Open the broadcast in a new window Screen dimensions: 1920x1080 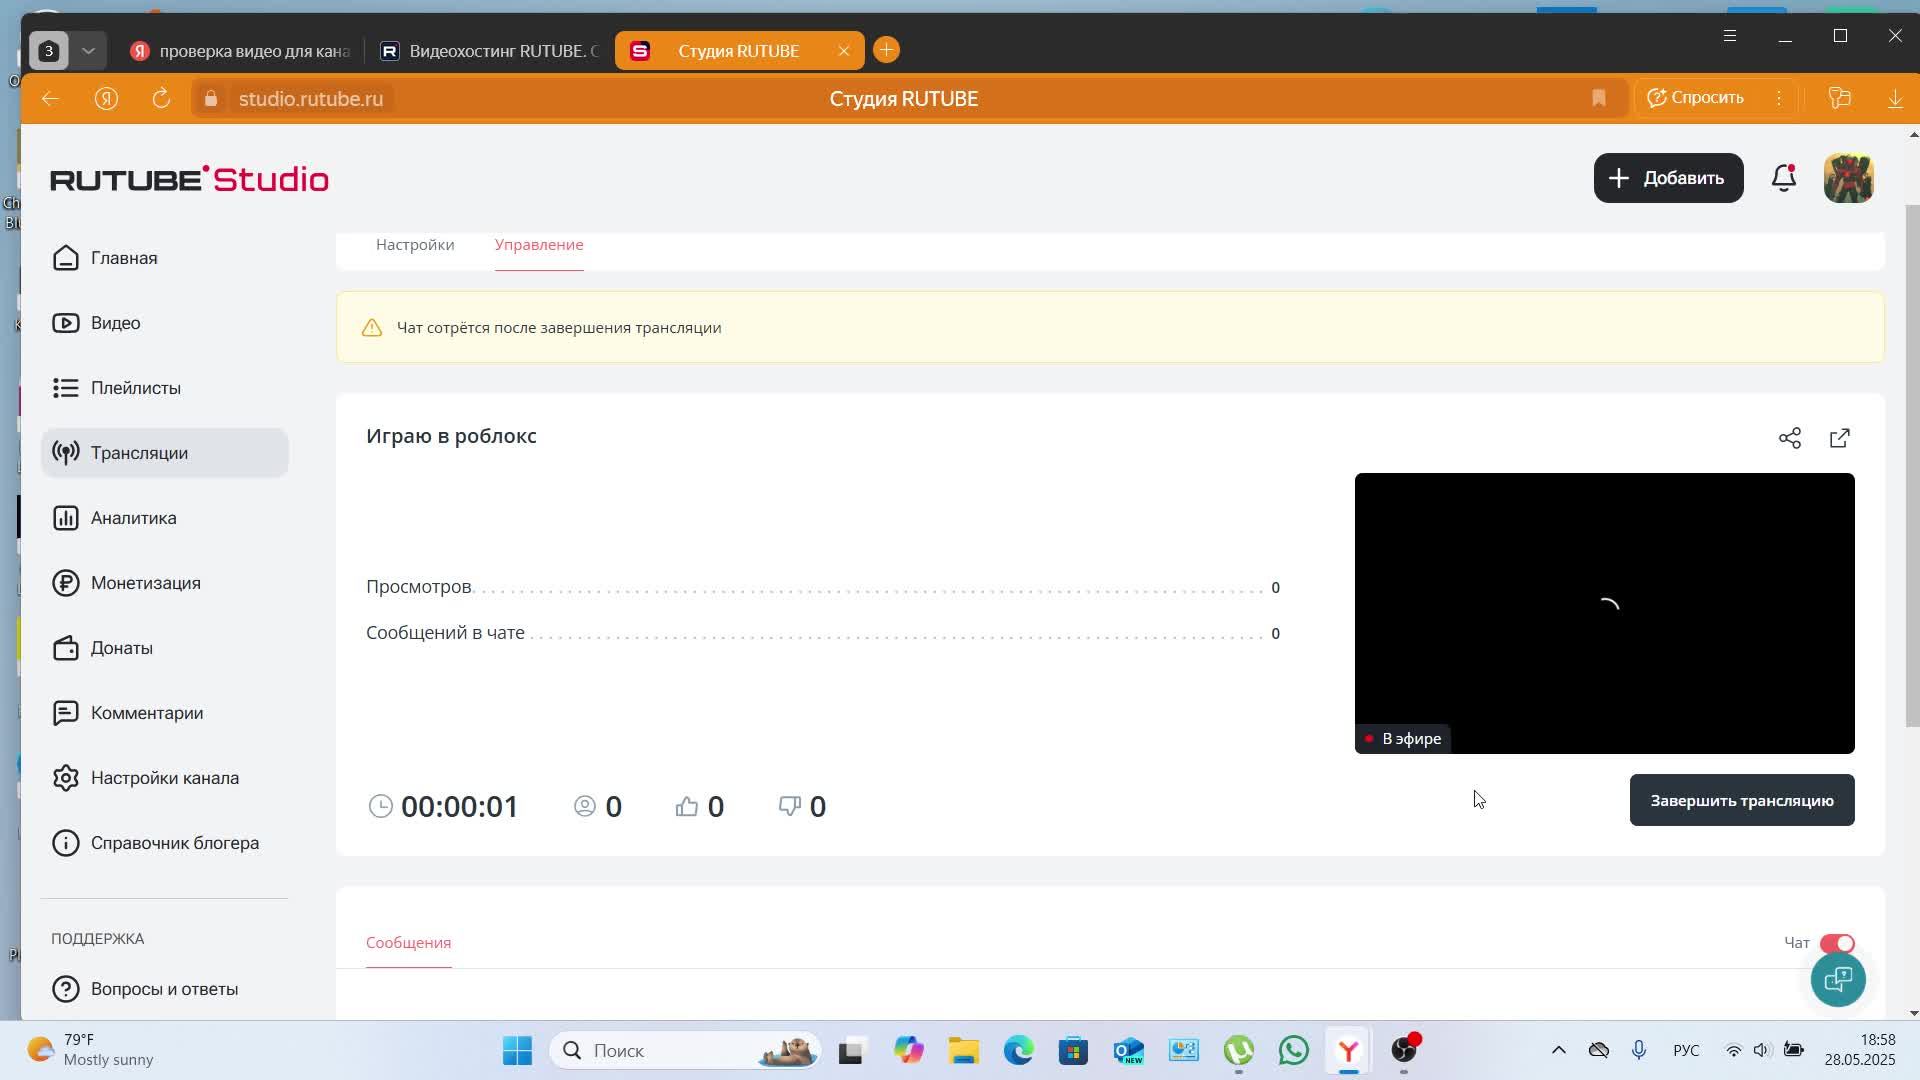pyautogui.click(x=1839, y=438)
